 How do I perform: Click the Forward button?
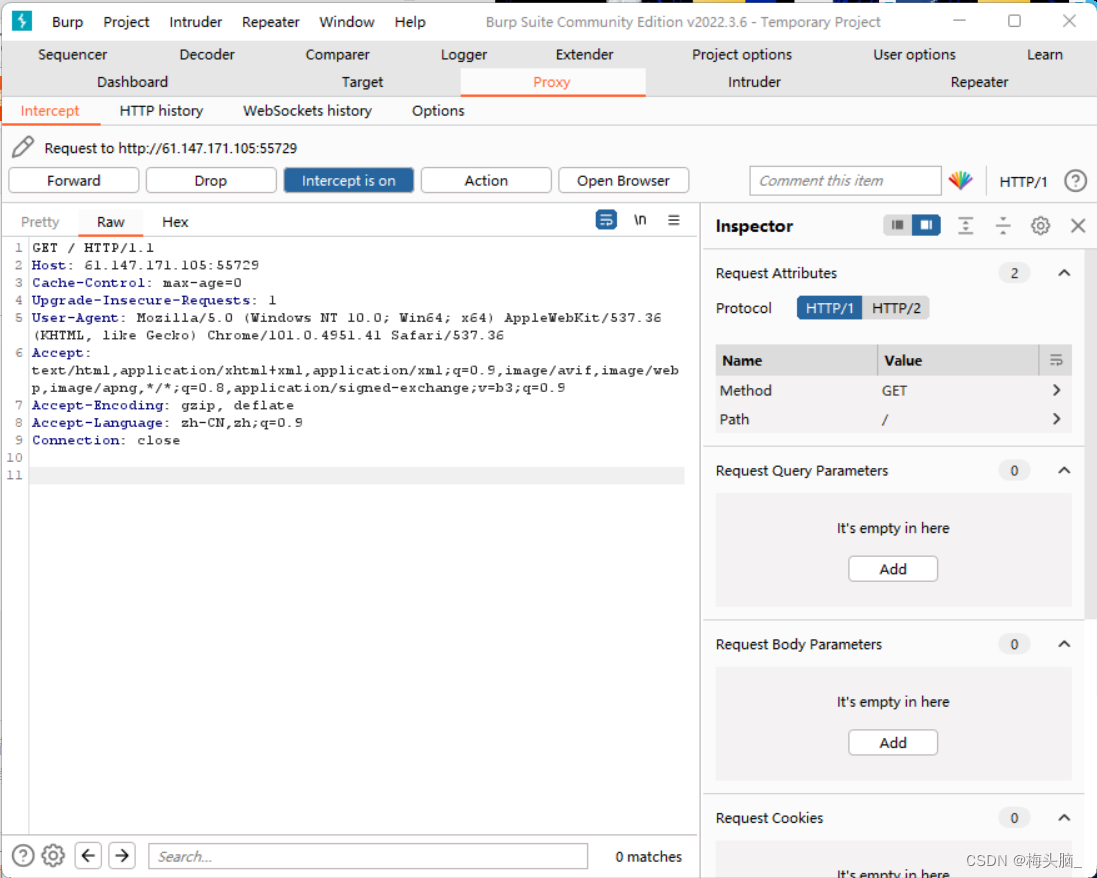(x=73, y=180)
